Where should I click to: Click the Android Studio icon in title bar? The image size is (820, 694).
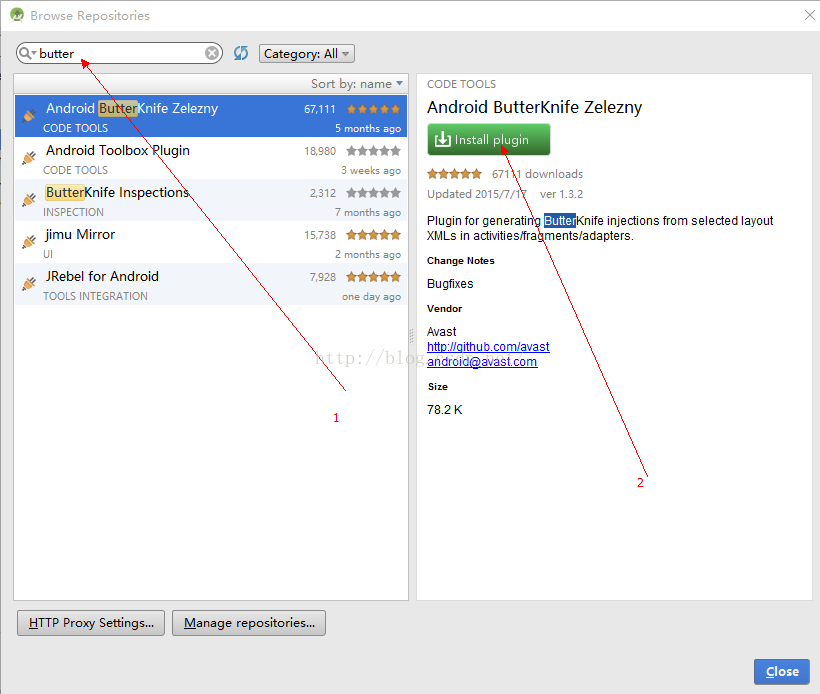17,15
